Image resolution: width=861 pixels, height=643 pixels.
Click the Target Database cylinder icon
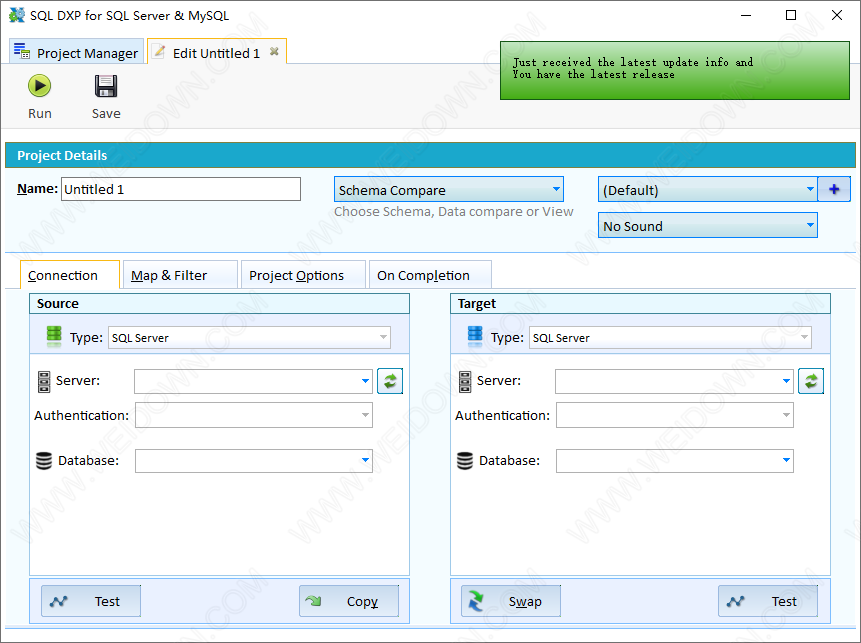[x=465, y=461]
